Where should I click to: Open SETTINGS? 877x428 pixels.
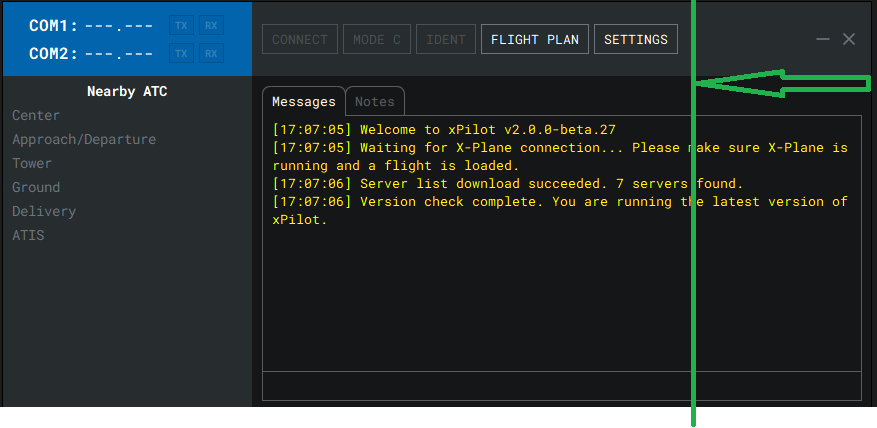click(x=636, y=40)
